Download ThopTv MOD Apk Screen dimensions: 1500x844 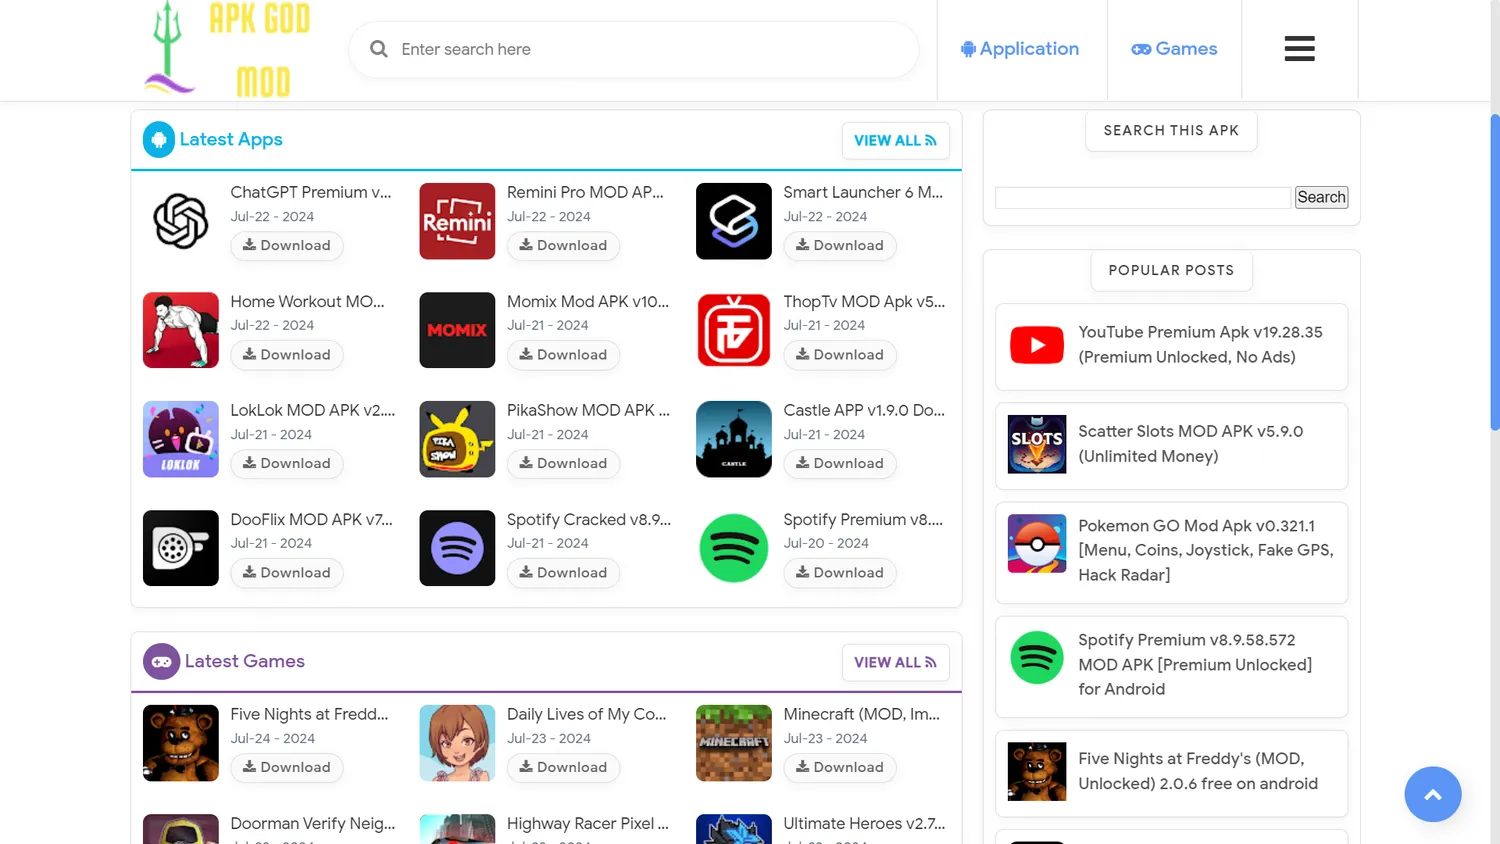click(840, 355)
